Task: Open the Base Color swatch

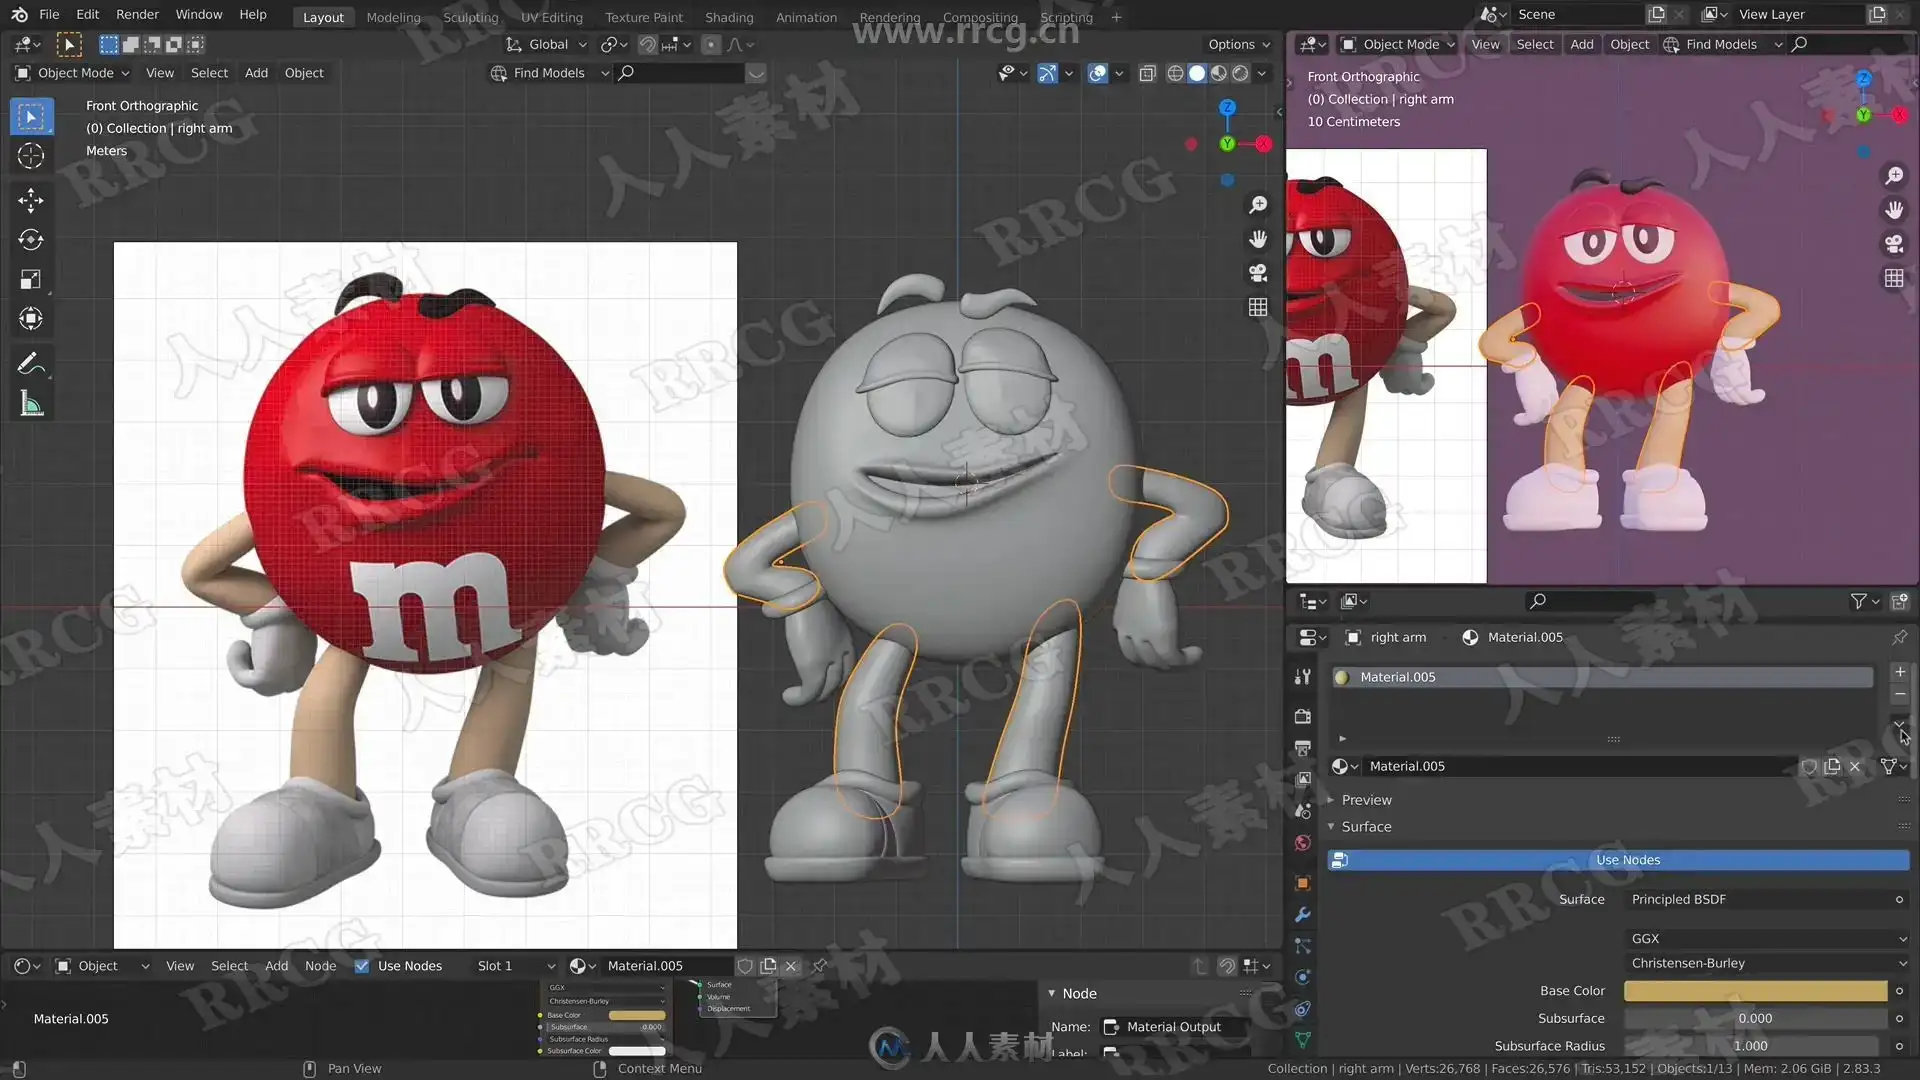Action: [1754, 991]
